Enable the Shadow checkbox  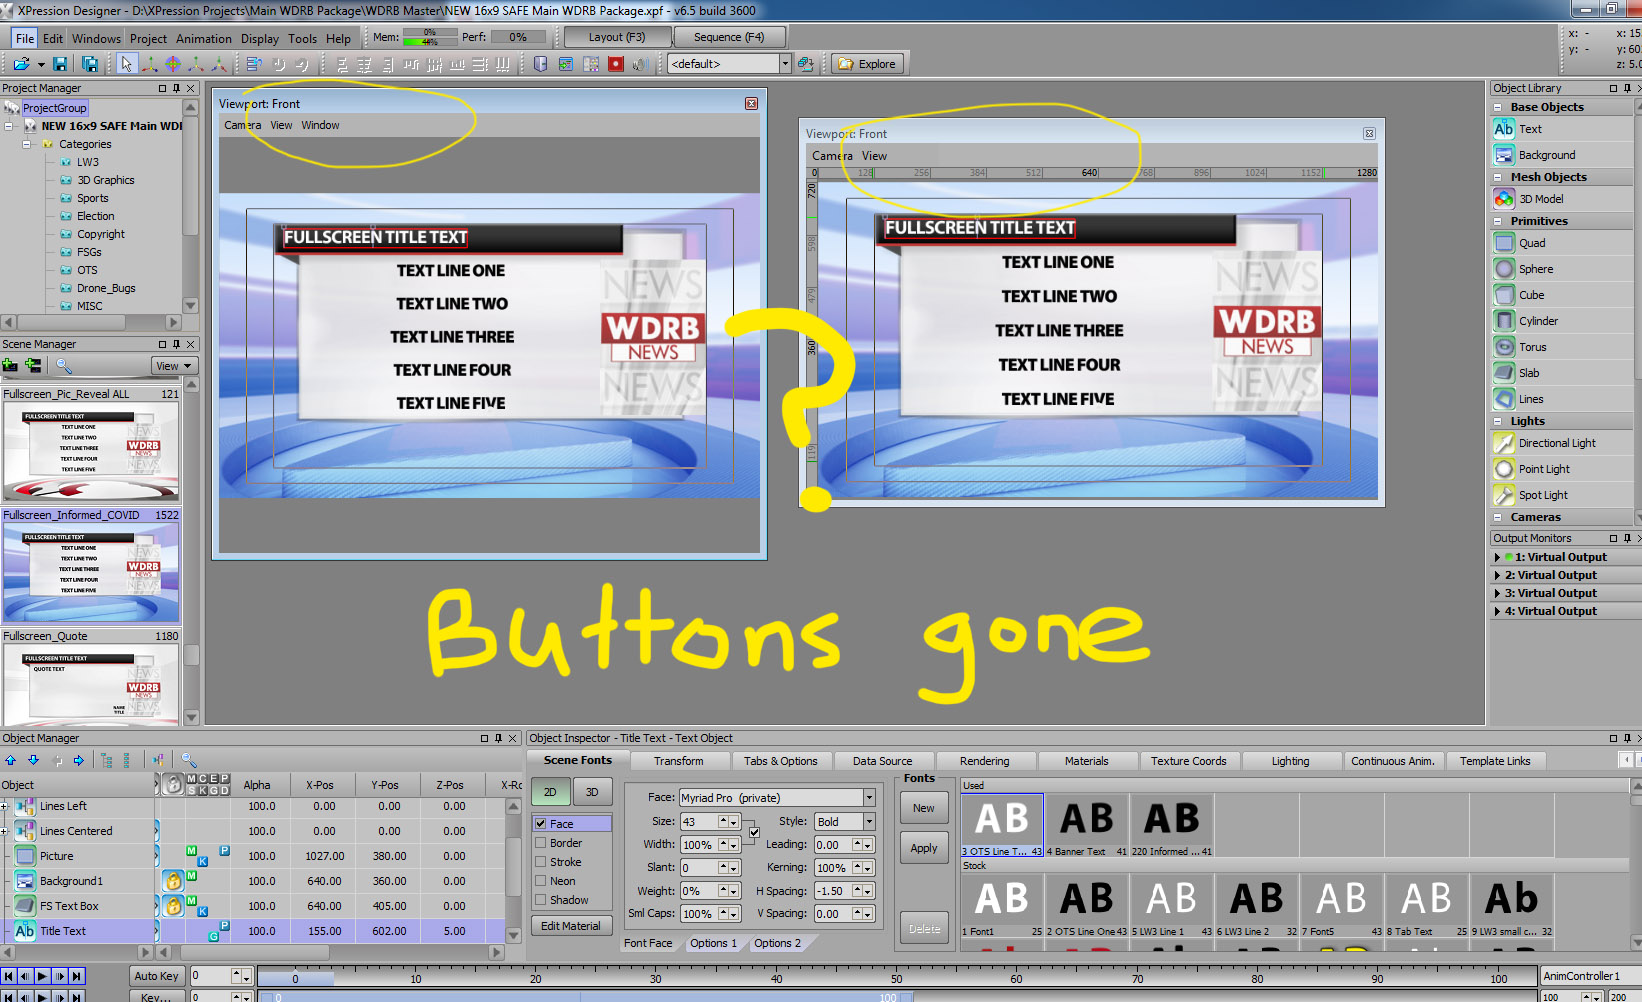[541, 900]
